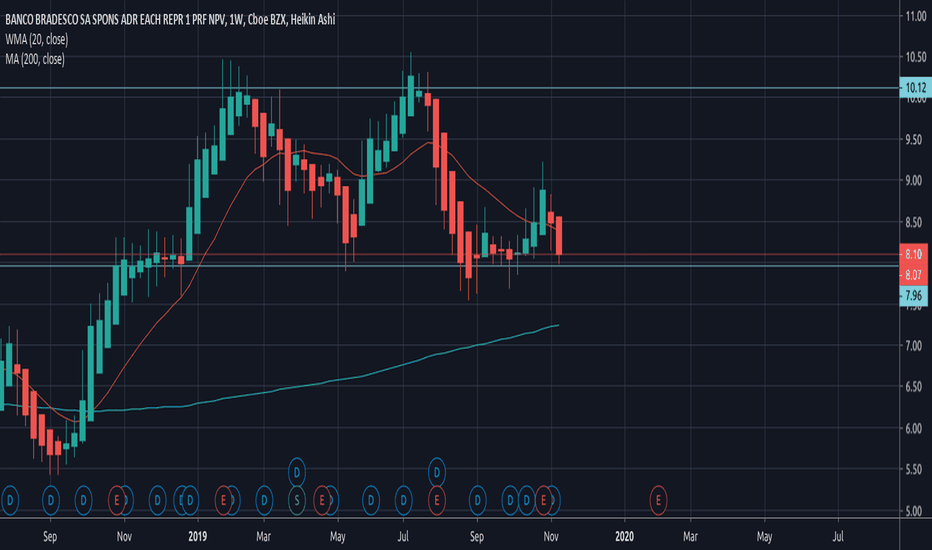Screen dimensions: 932x550
Task: Click the dividend marker above Jul 2019 label
Action: pyautogui.click(x=404, y=501)
